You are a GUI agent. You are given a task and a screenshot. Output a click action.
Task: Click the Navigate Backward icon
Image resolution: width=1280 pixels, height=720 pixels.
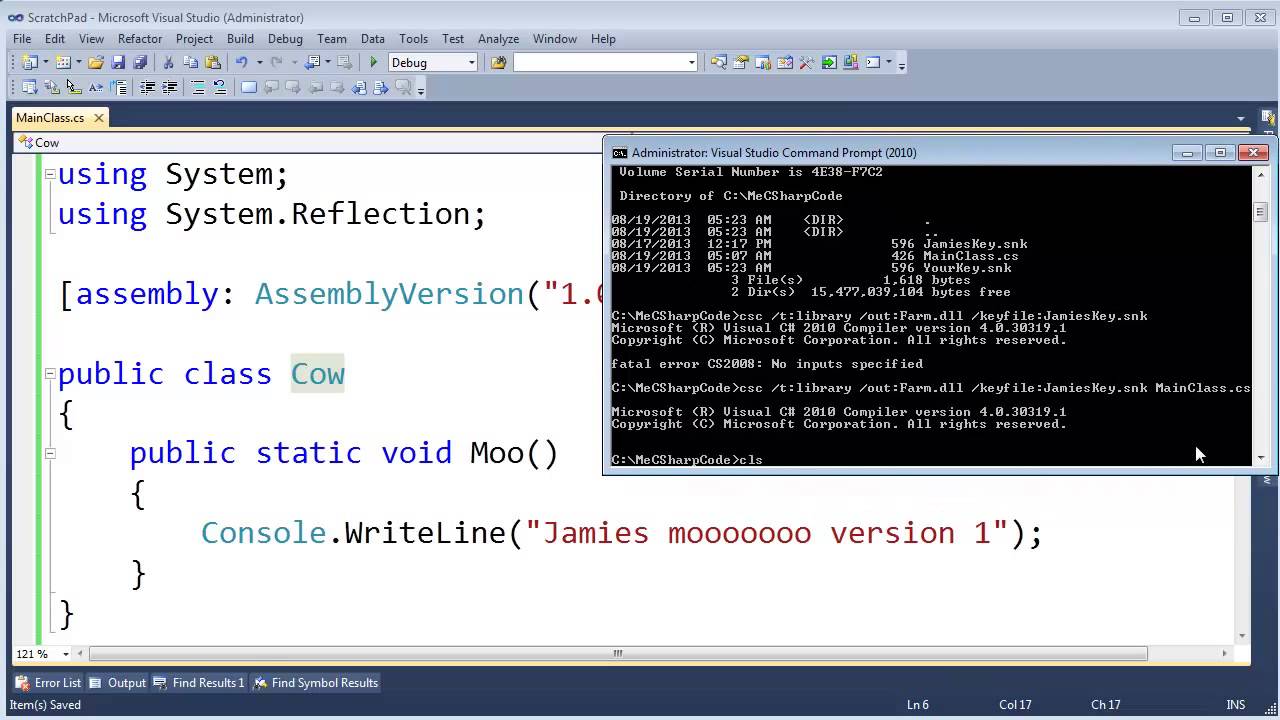[x=312, y=62]
